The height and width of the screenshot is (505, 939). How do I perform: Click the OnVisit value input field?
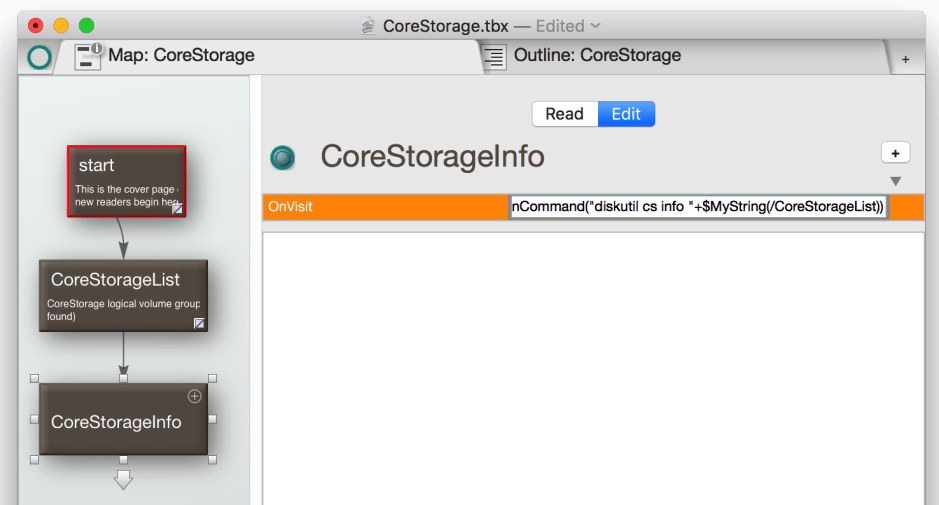(x=698, y=207)
